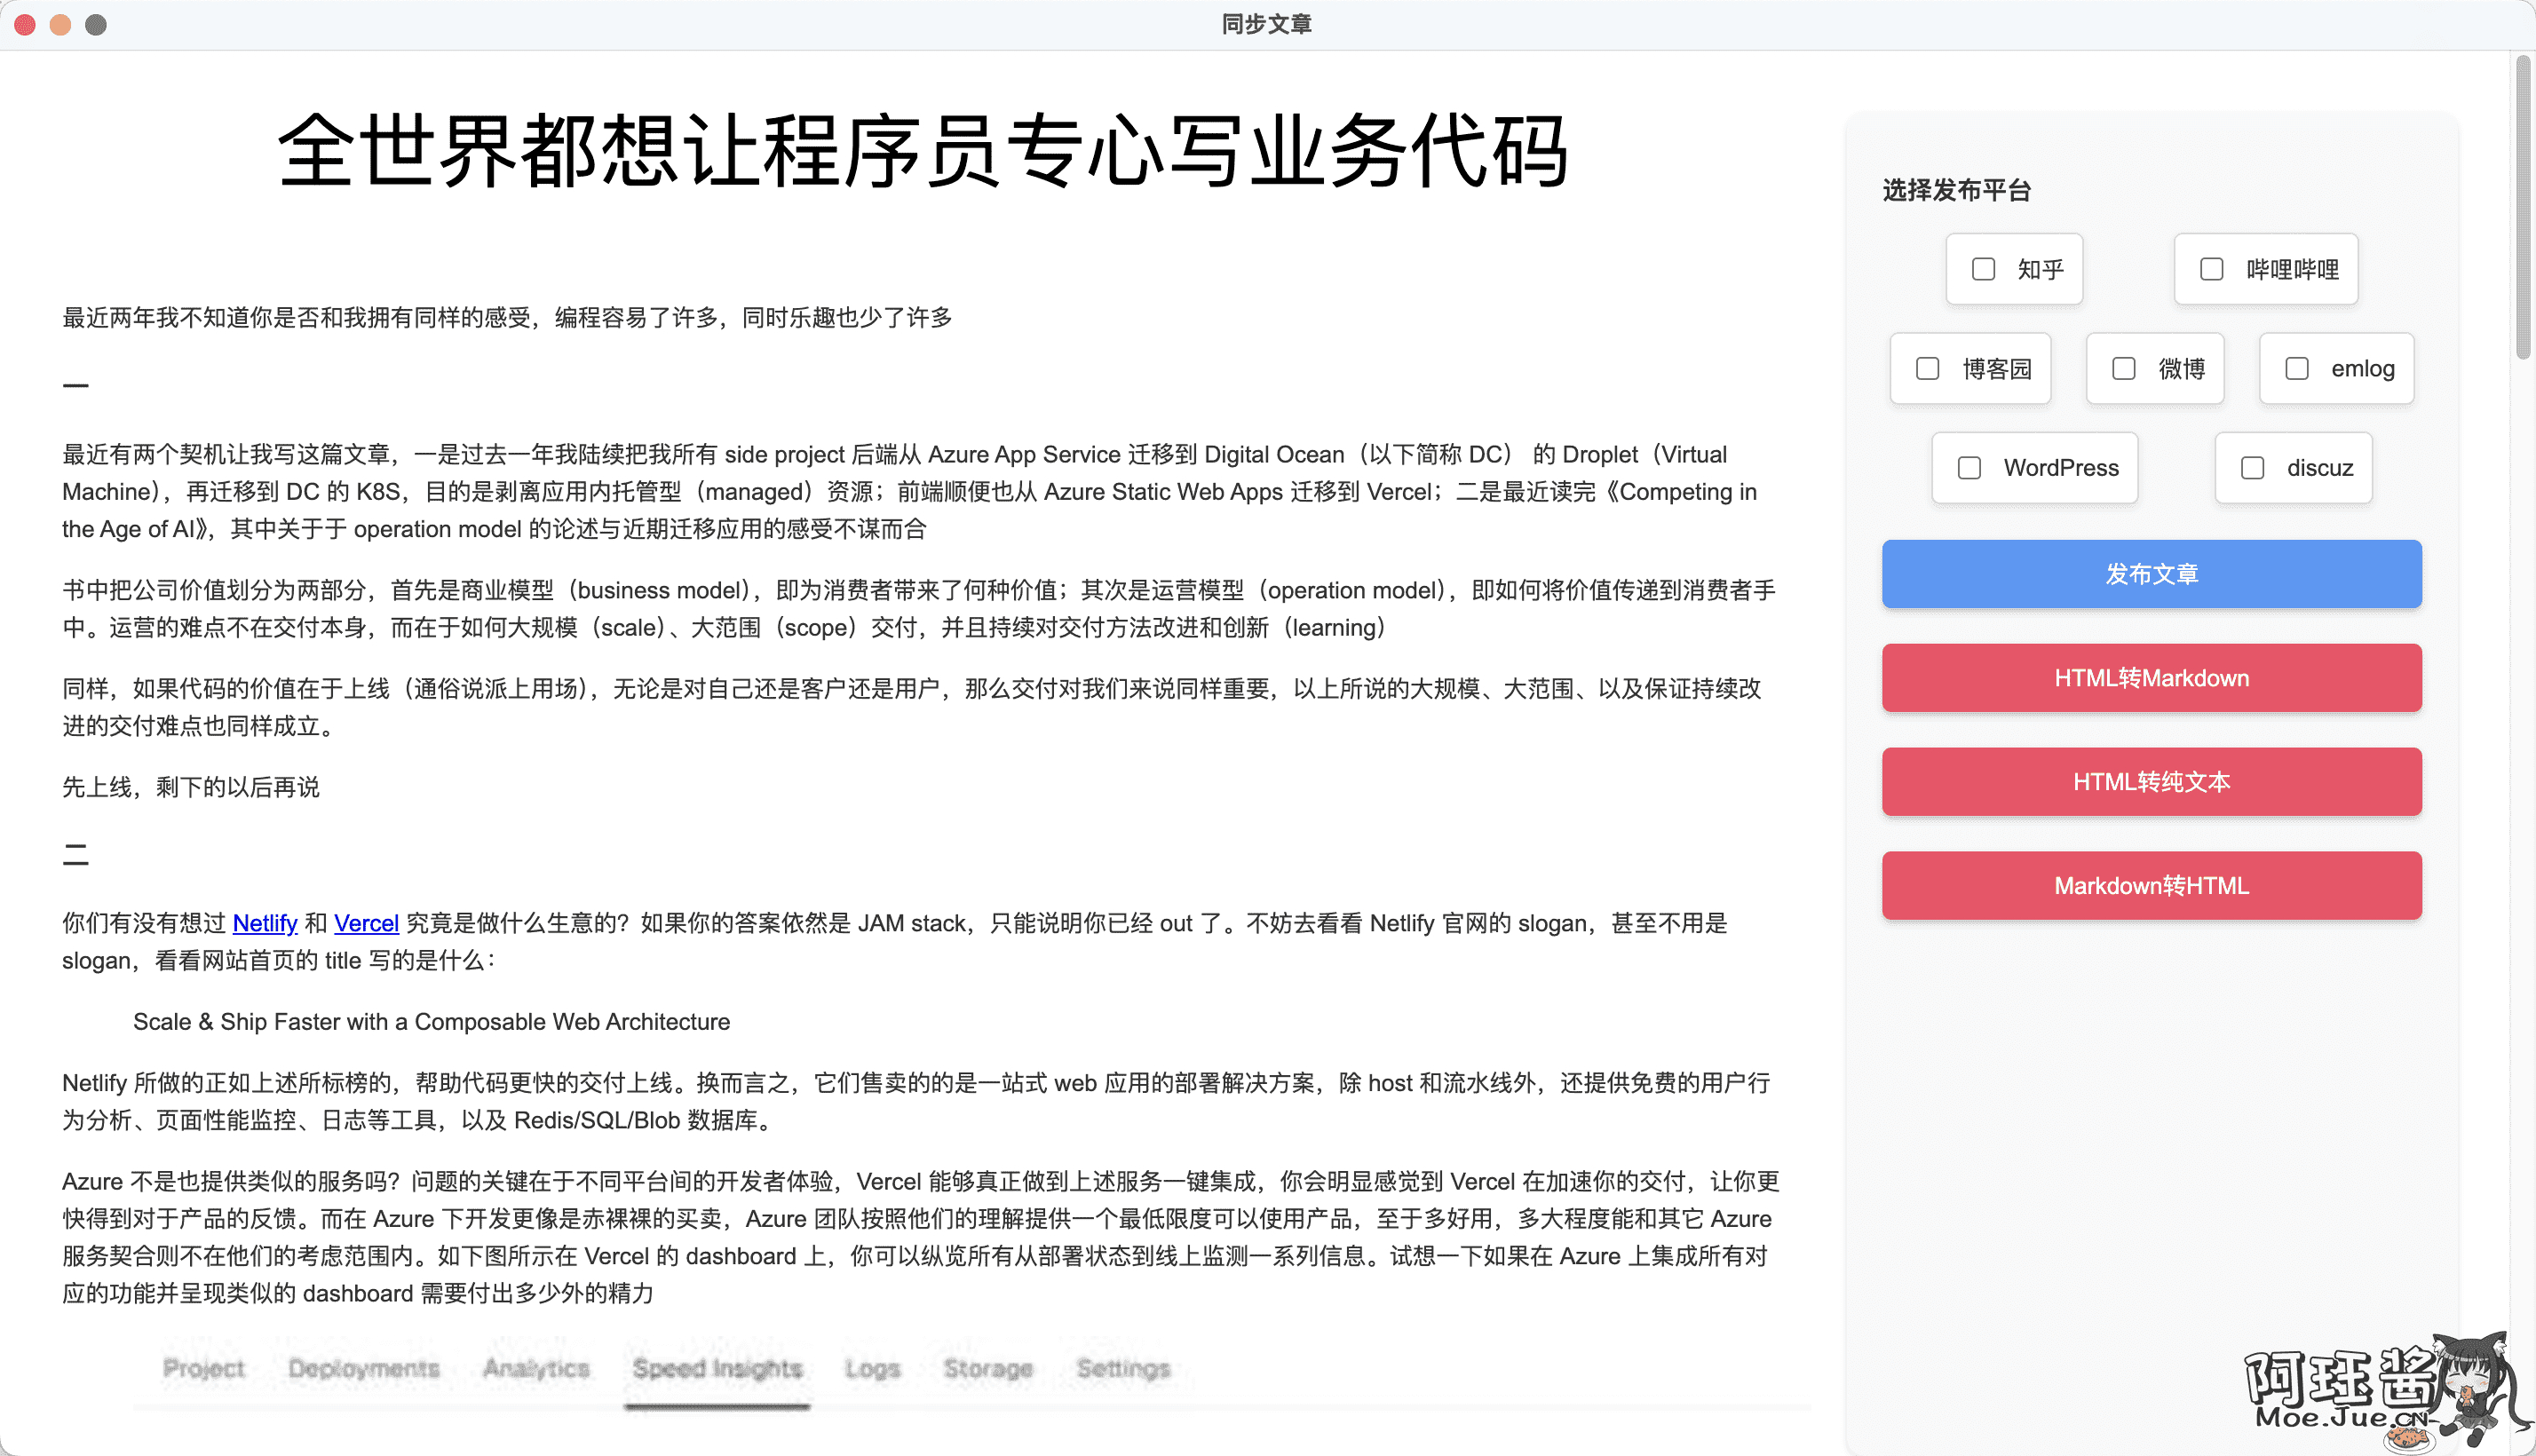Open the Netlify hyperlink in article
The width and height of the screenshot is (2536, 1456).
point(265,923)
